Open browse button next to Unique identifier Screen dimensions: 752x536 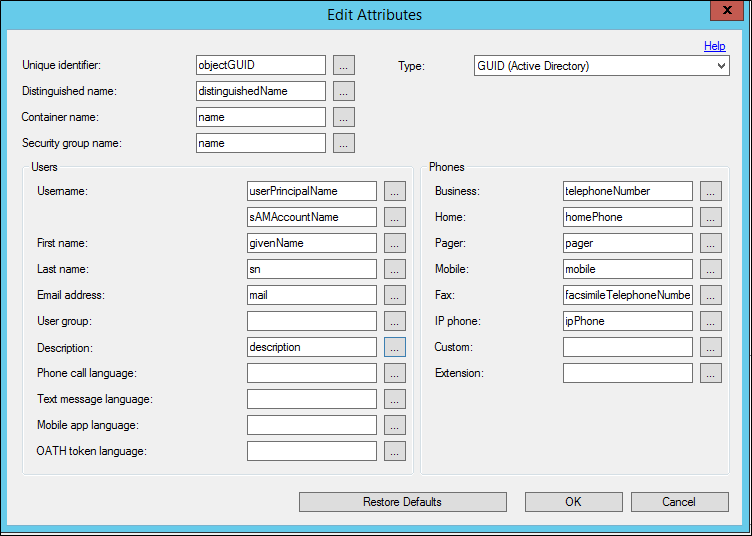point(344,65)
